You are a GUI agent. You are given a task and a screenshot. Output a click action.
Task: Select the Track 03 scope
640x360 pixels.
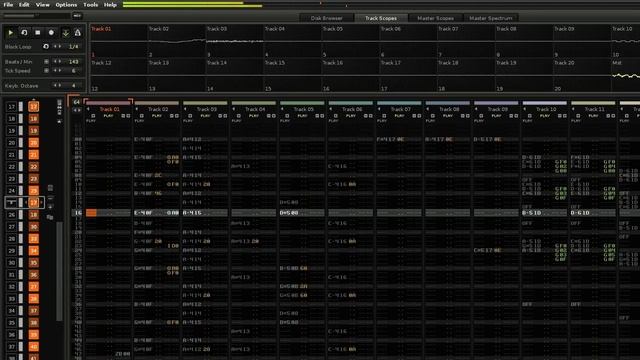[234, 41]
